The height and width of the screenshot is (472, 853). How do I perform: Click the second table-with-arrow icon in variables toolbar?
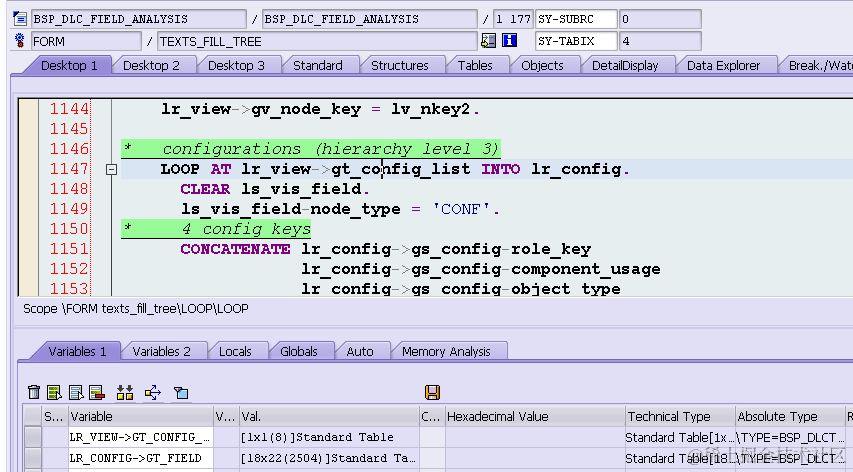76,392
